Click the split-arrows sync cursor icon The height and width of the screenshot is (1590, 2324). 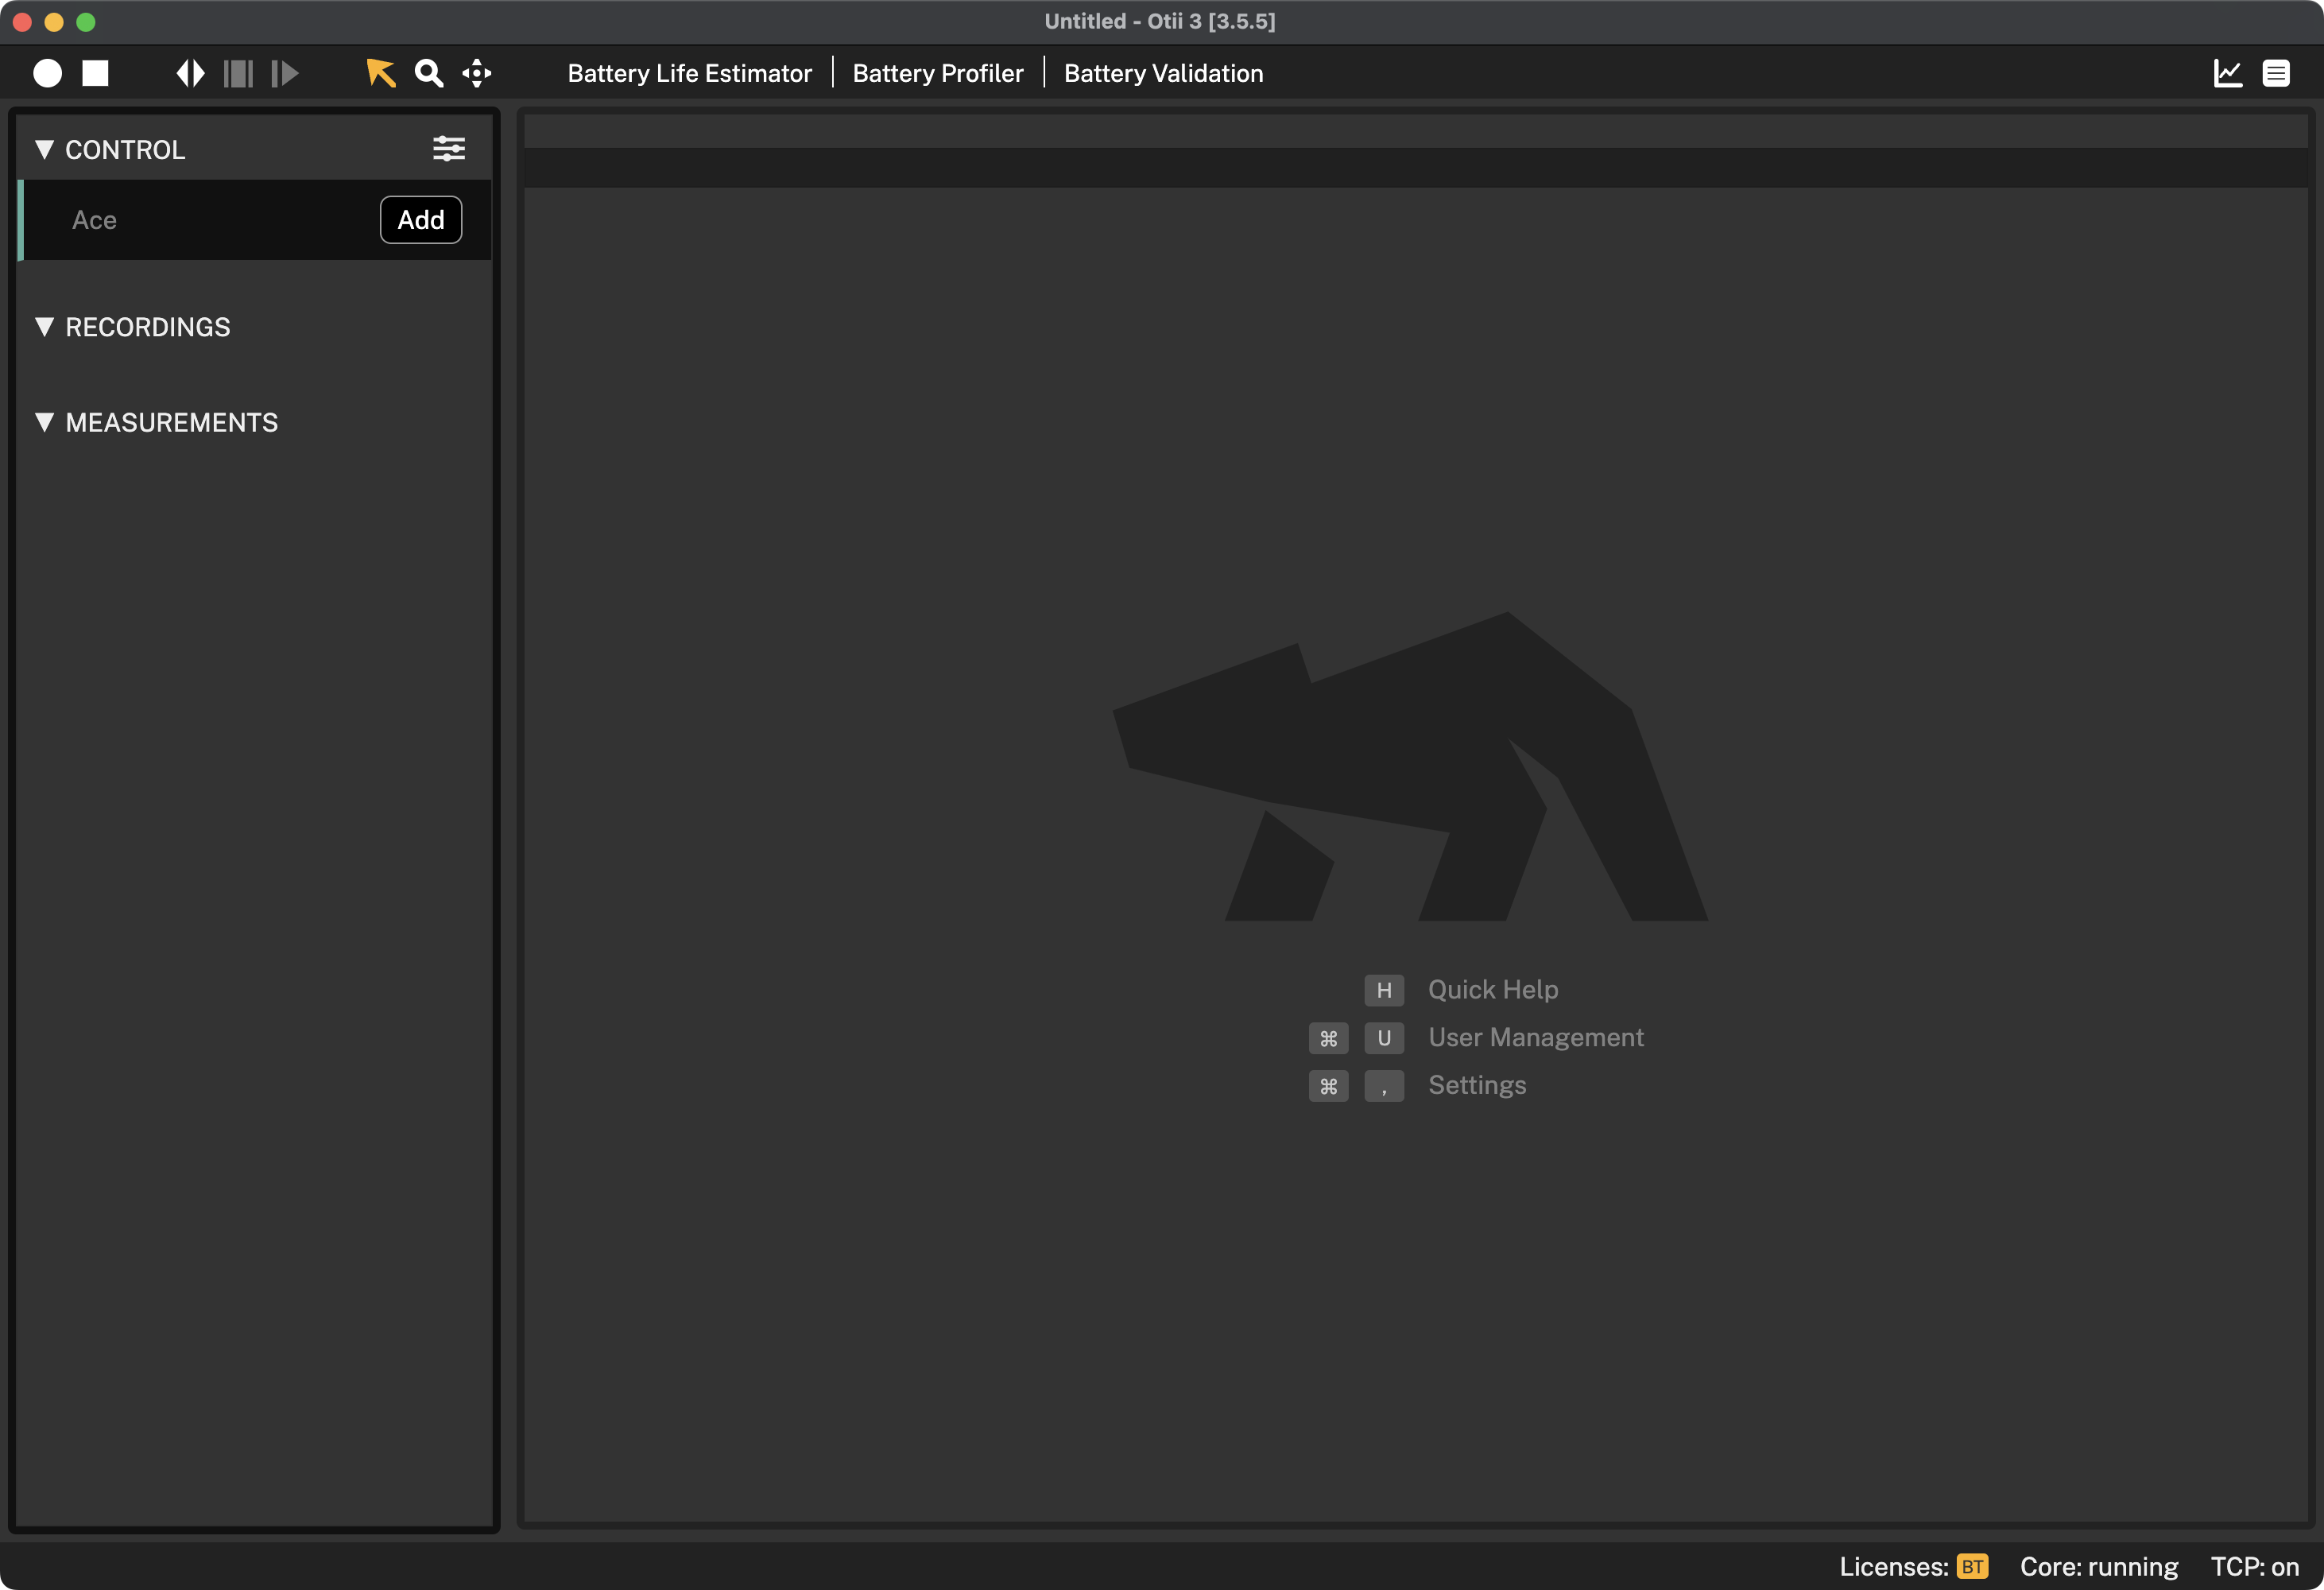point(190,73)
